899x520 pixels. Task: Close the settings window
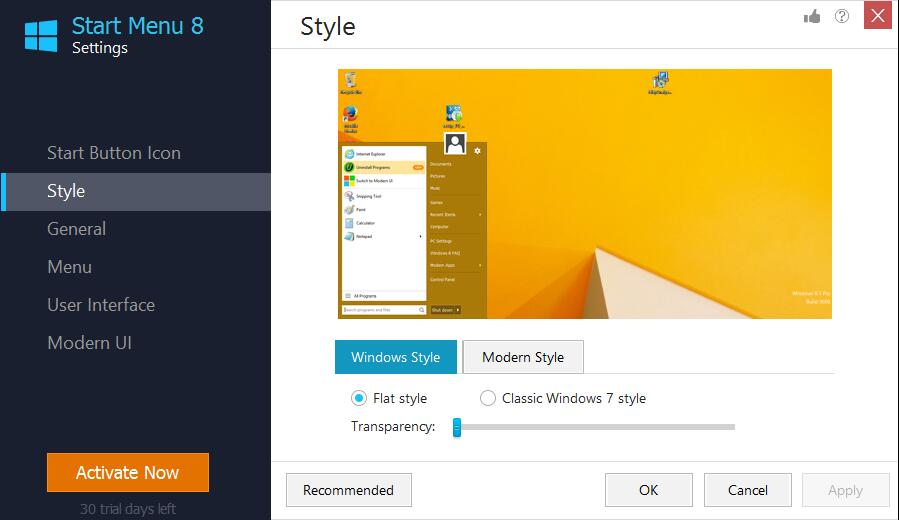[x=878, y=15]
